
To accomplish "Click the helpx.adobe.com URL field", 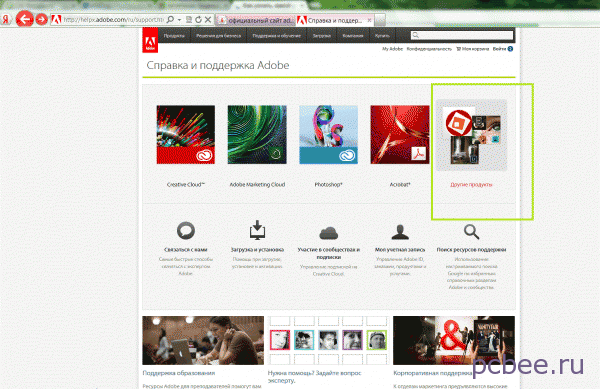I will [113, 20].
